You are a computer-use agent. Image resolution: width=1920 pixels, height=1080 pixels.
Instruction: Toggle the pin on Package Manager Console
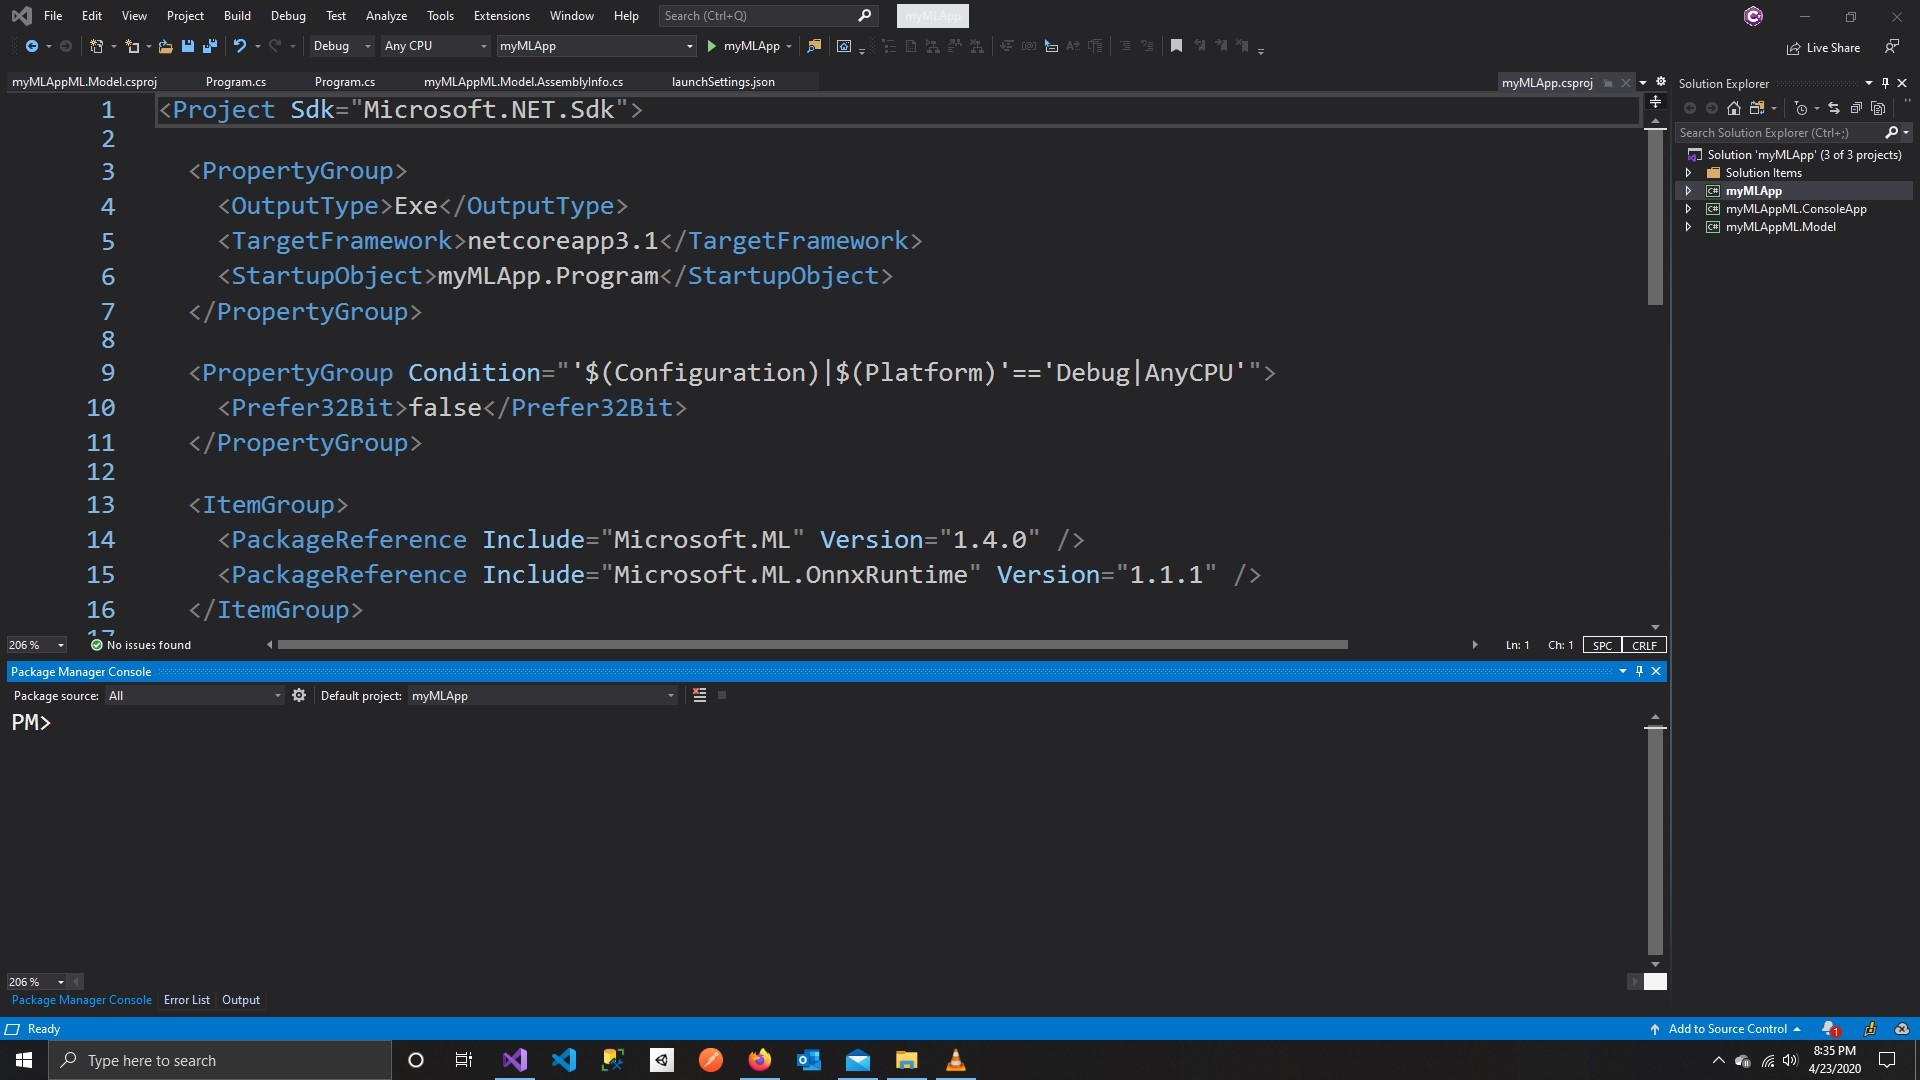(x=1639, y=671)
